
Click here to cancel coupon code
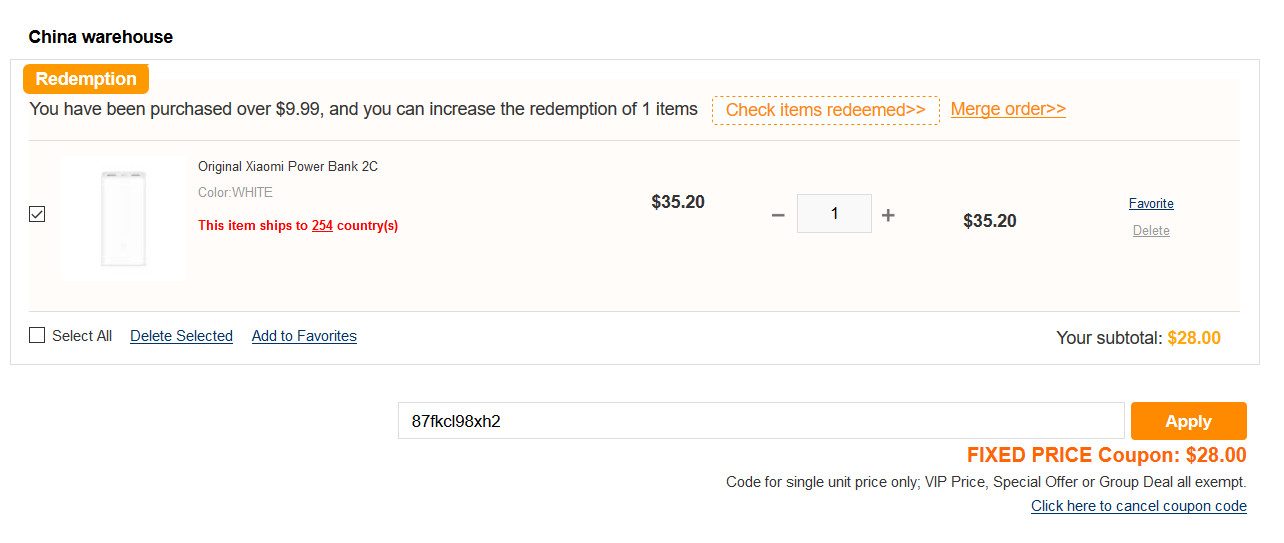(1138, 506)
